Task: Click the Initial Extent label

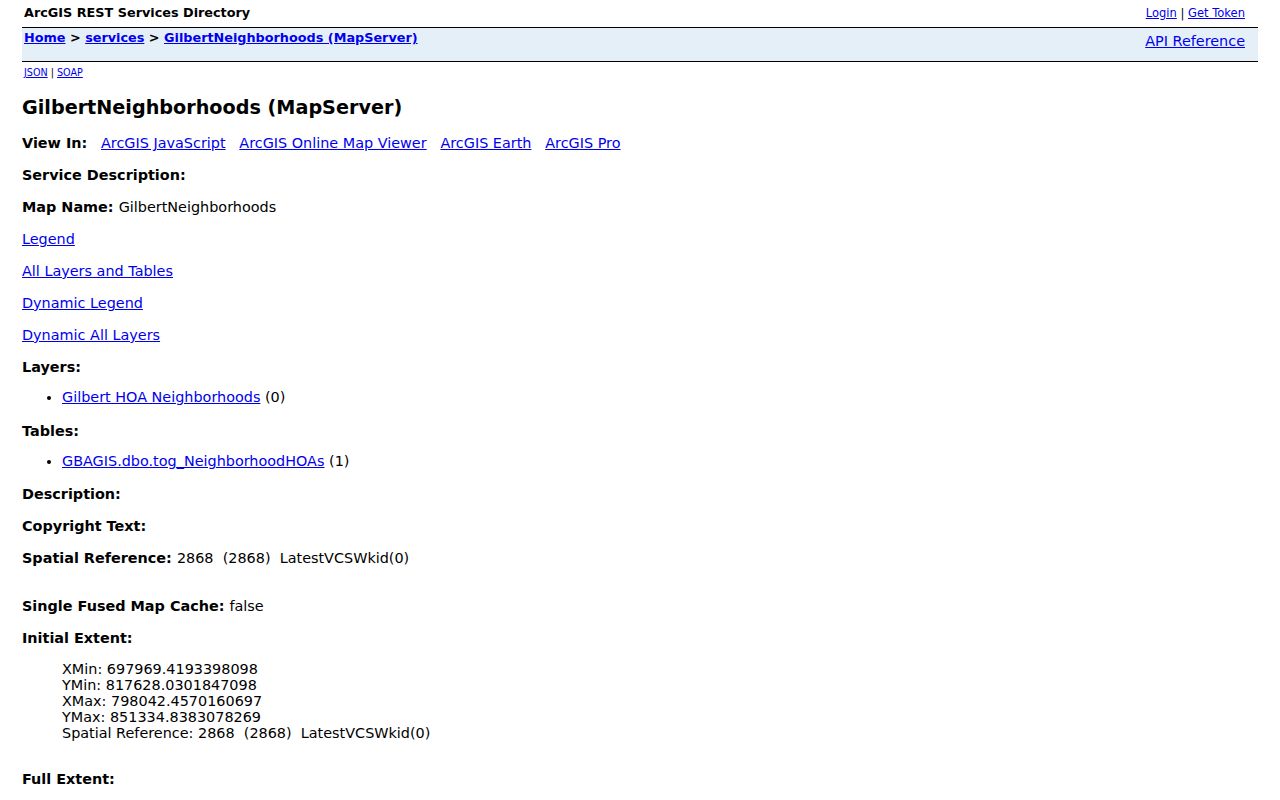Action: (77, 638)
